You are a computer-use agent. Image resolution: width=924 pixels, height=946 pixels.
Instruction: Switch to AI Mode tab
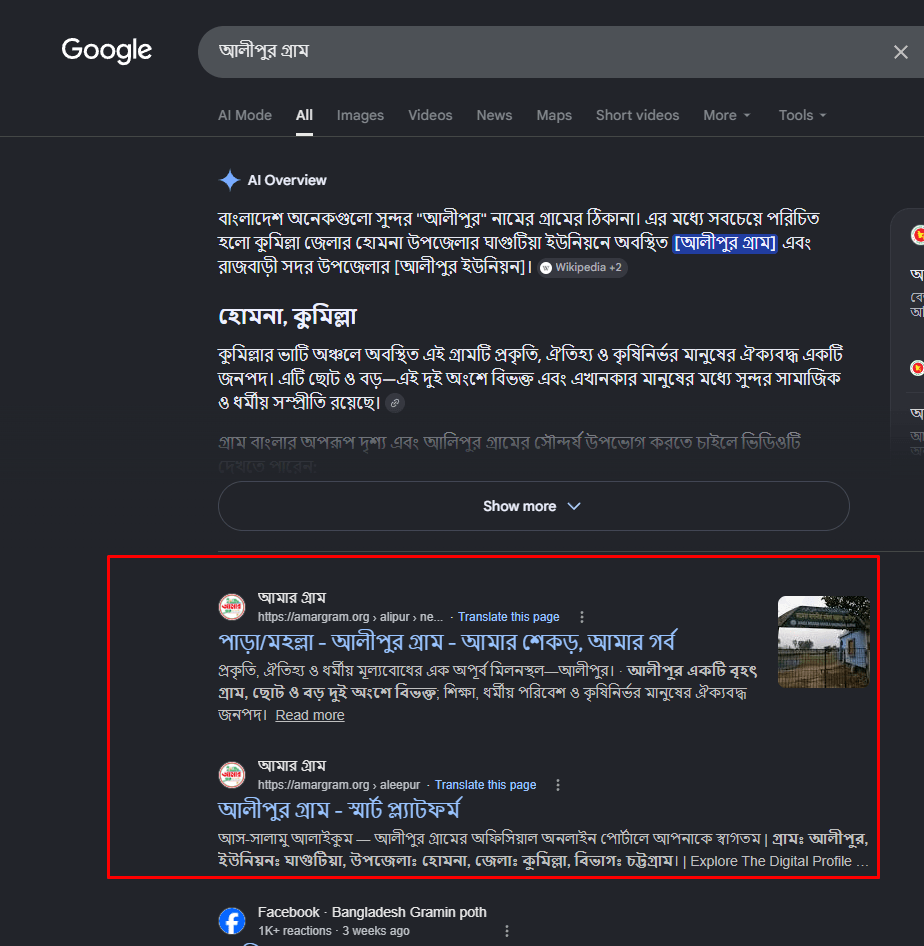click(x=245, y=115)
